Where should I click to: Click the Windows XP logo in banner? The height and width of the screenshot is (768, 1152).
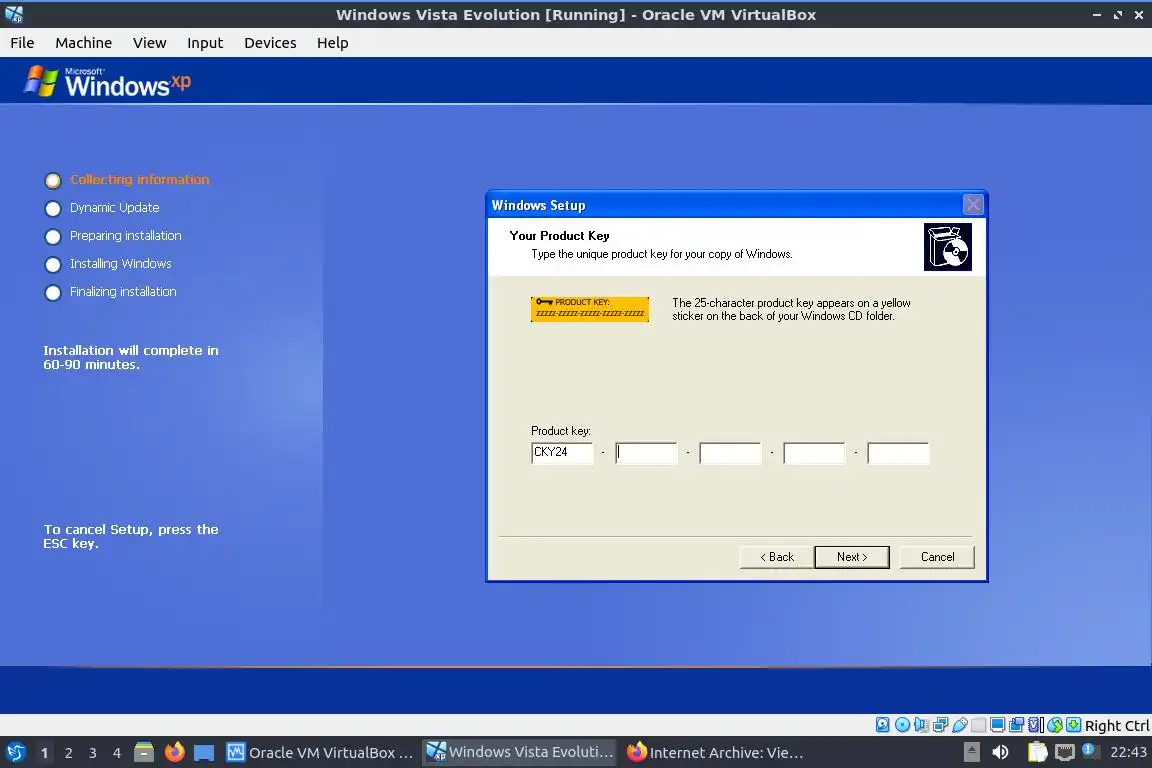107,82
